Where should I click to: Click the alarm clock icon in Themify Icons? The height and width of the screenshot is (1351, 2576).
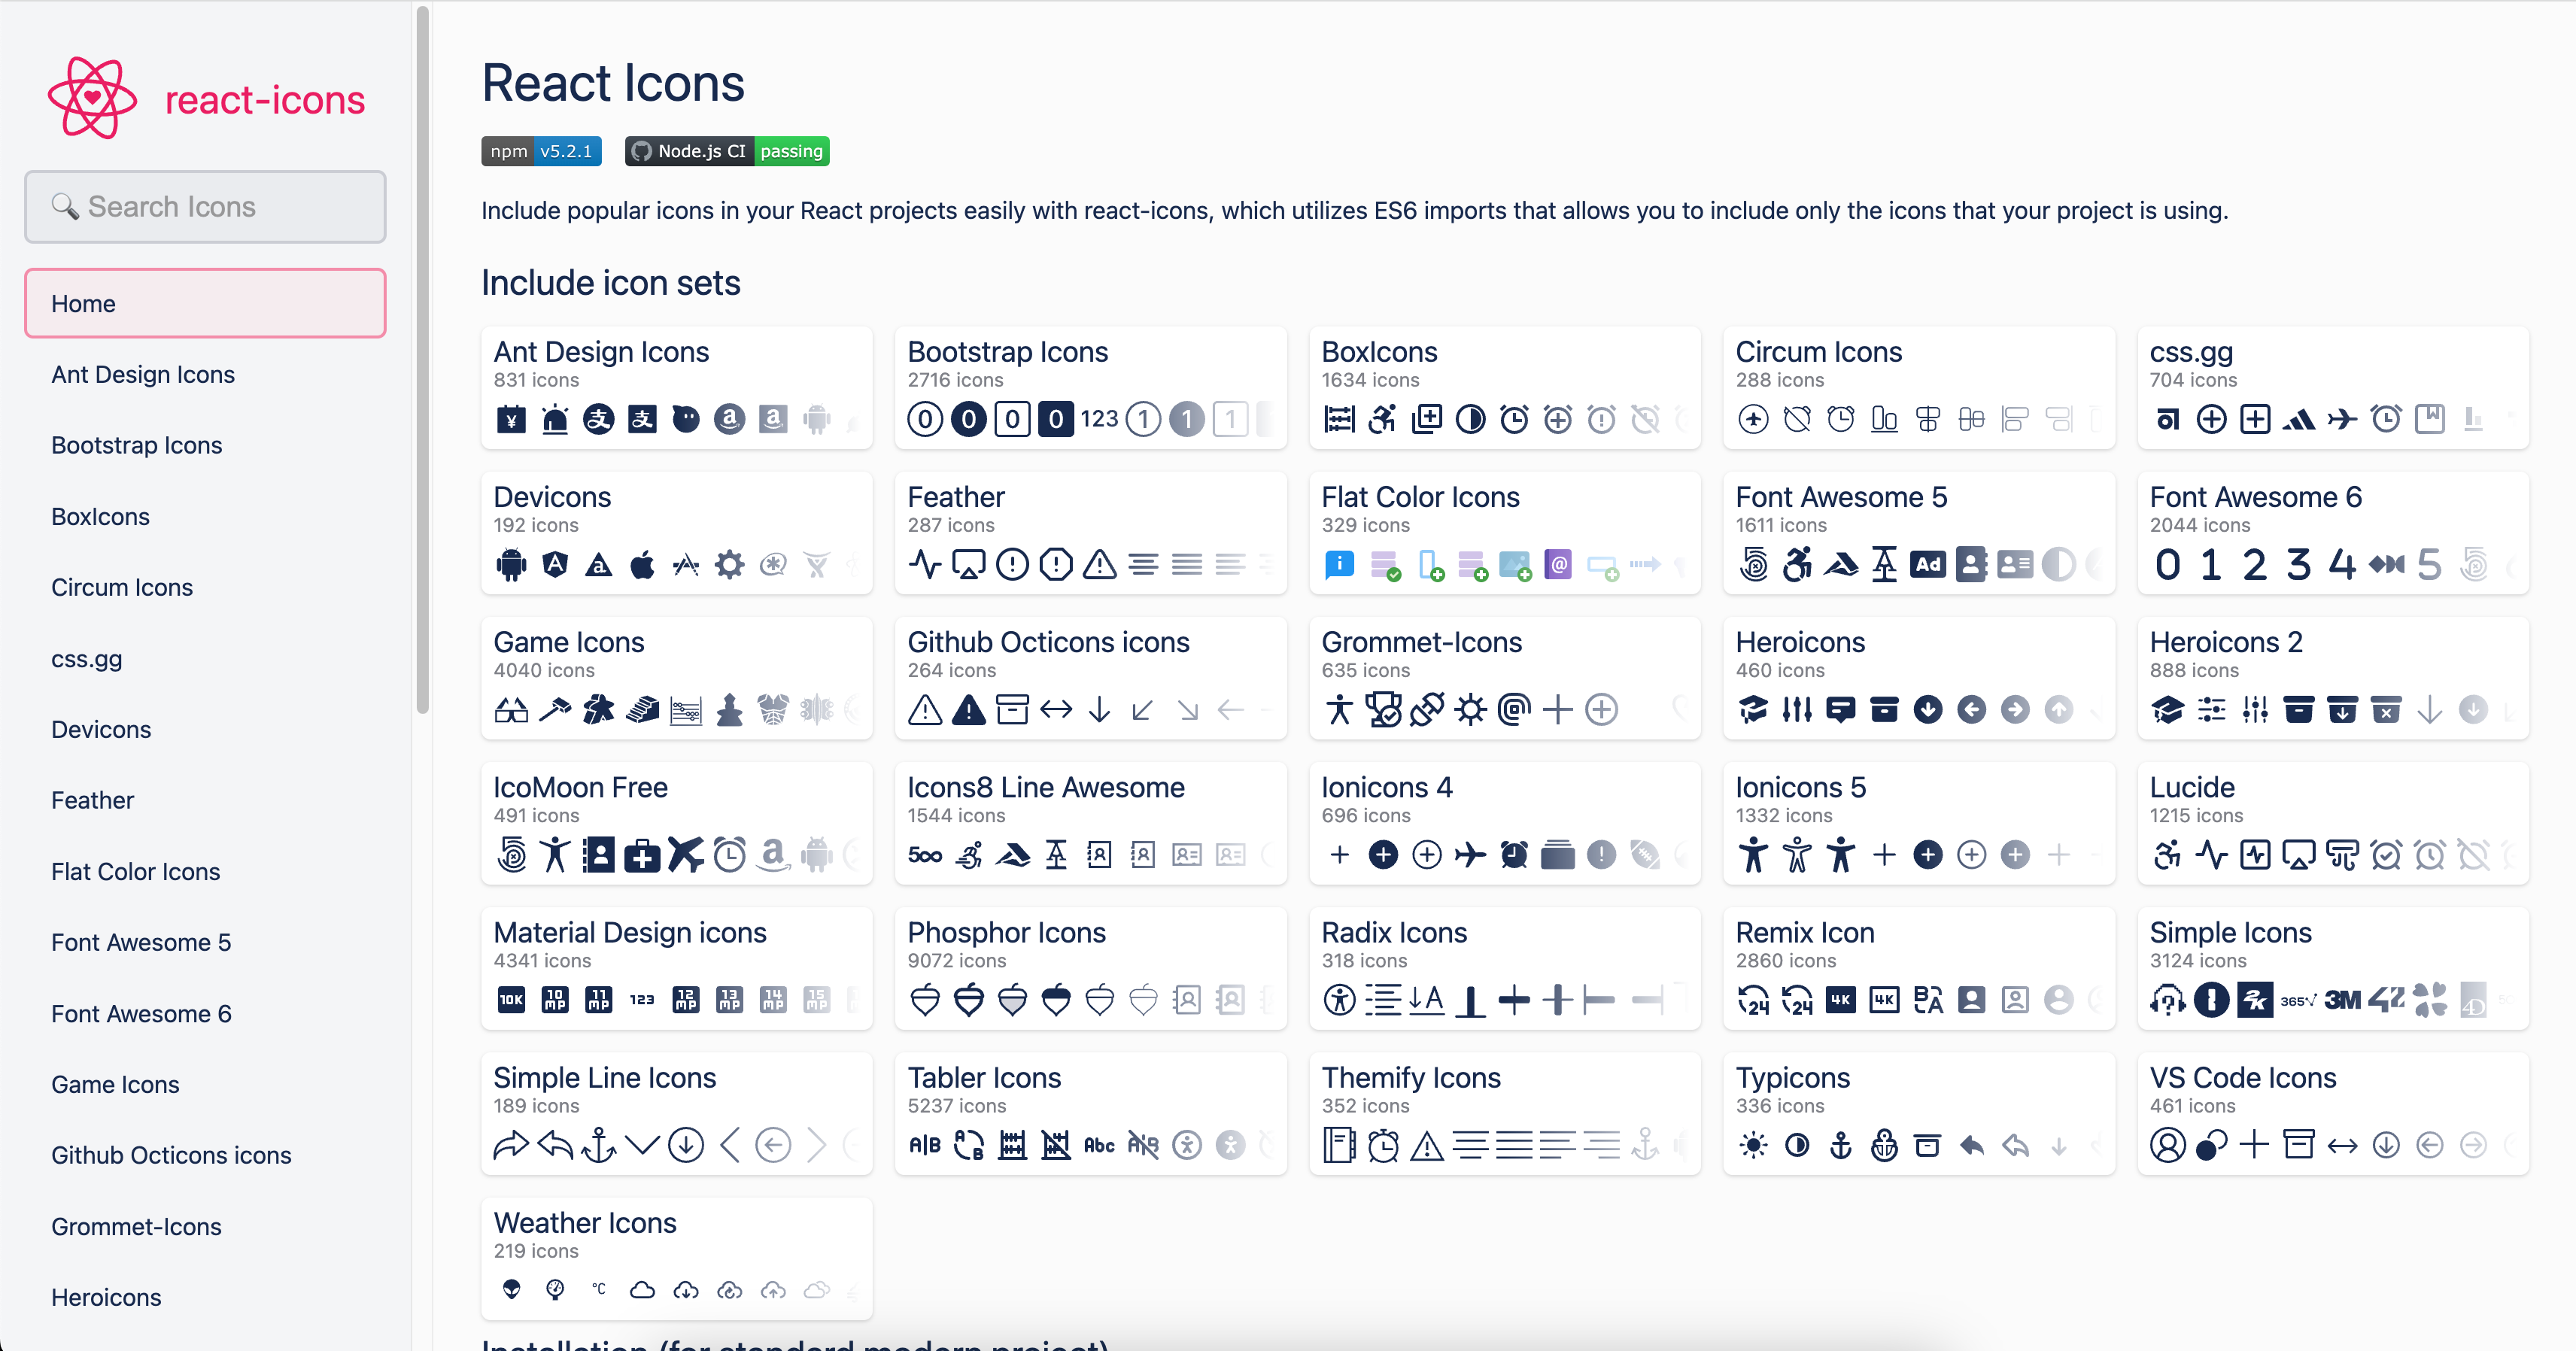point(1383,1145)
